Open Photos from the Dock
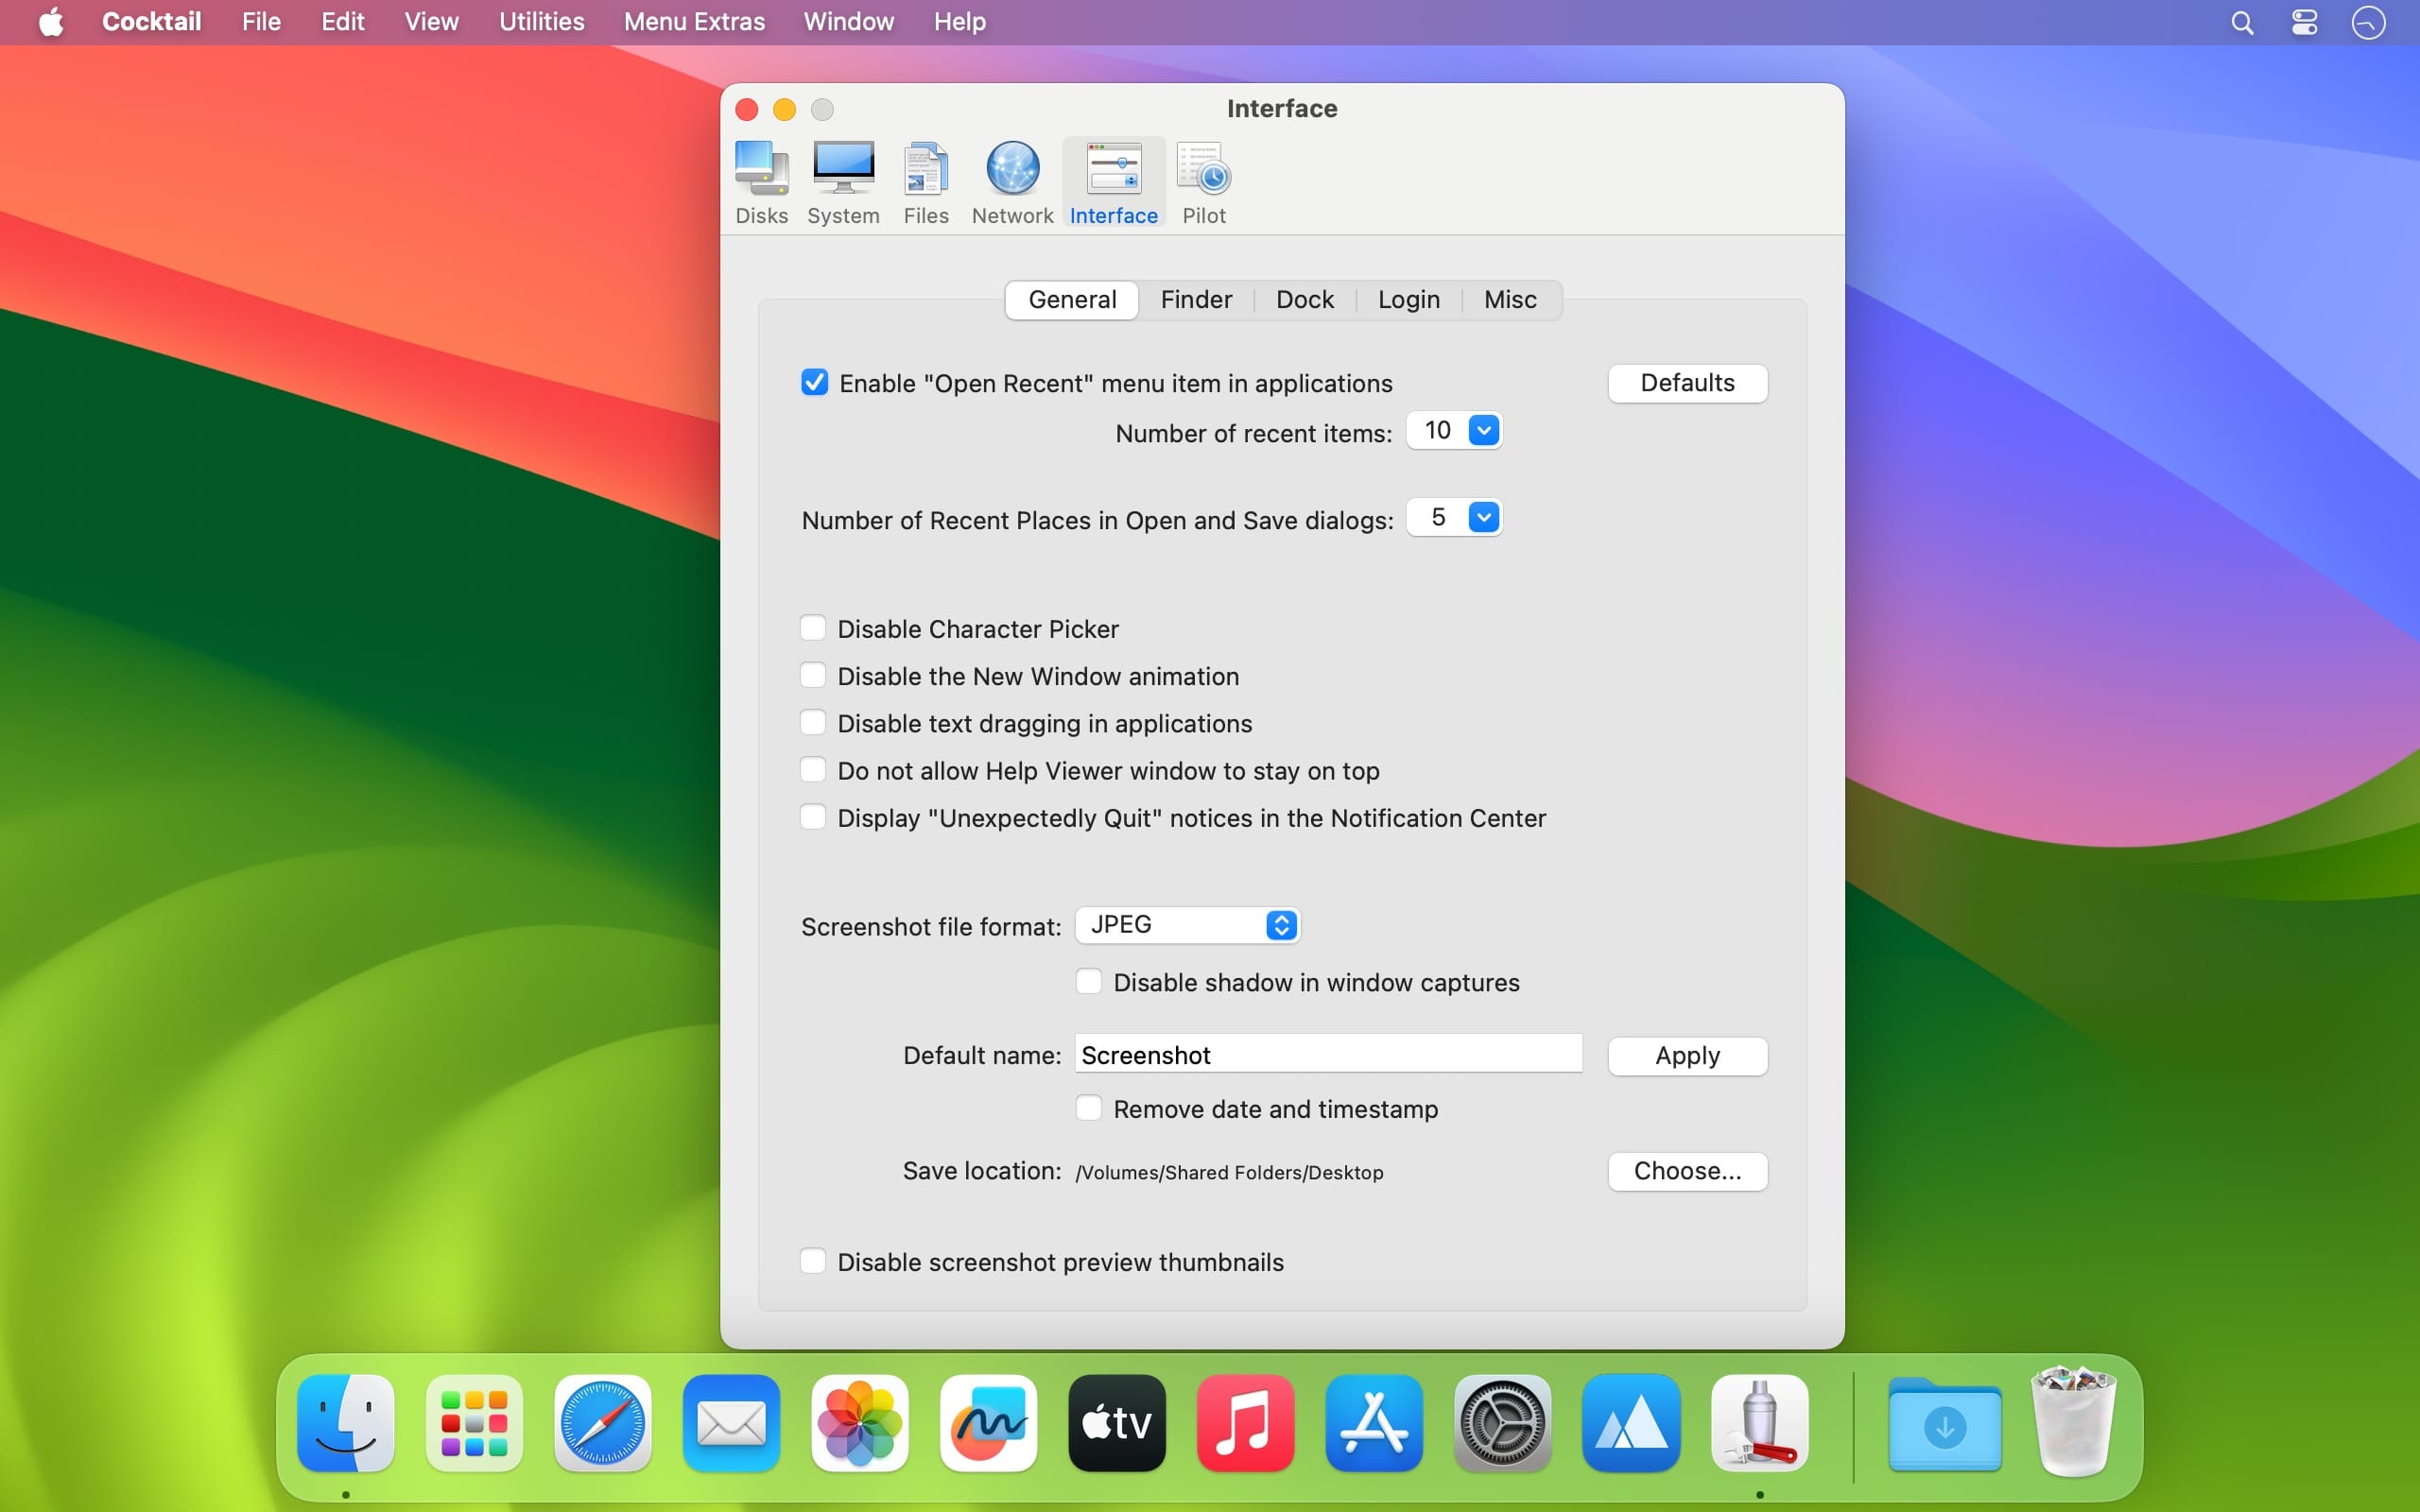The height and width of the screenshot is (1512, 2420). click(x=860, y=1422)
